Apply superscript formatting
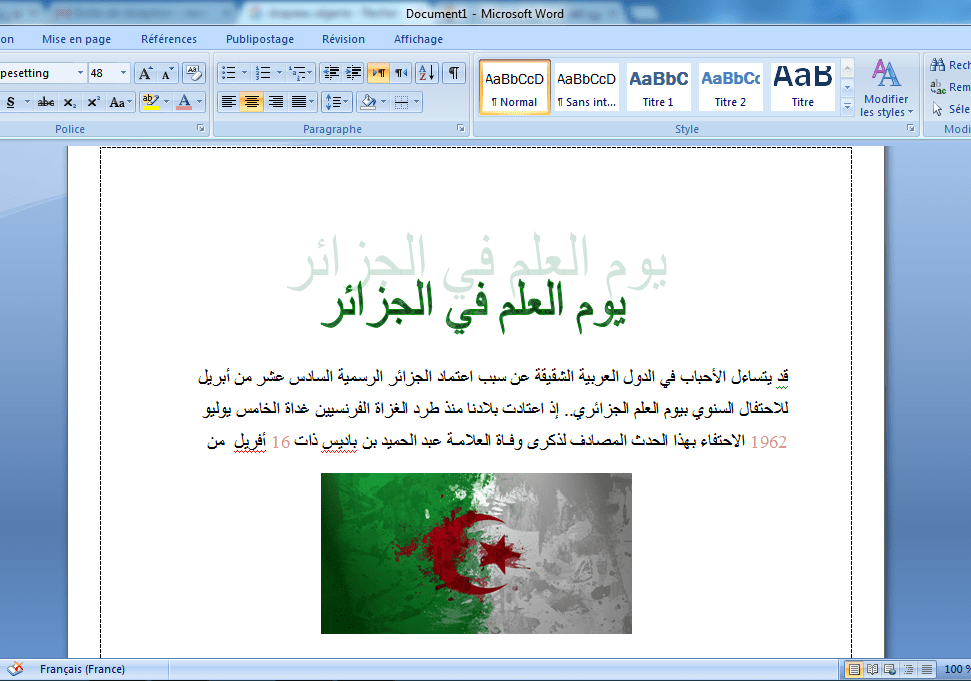Image resolution: width=971 pixels, height=681 pixels. (93, 102)
